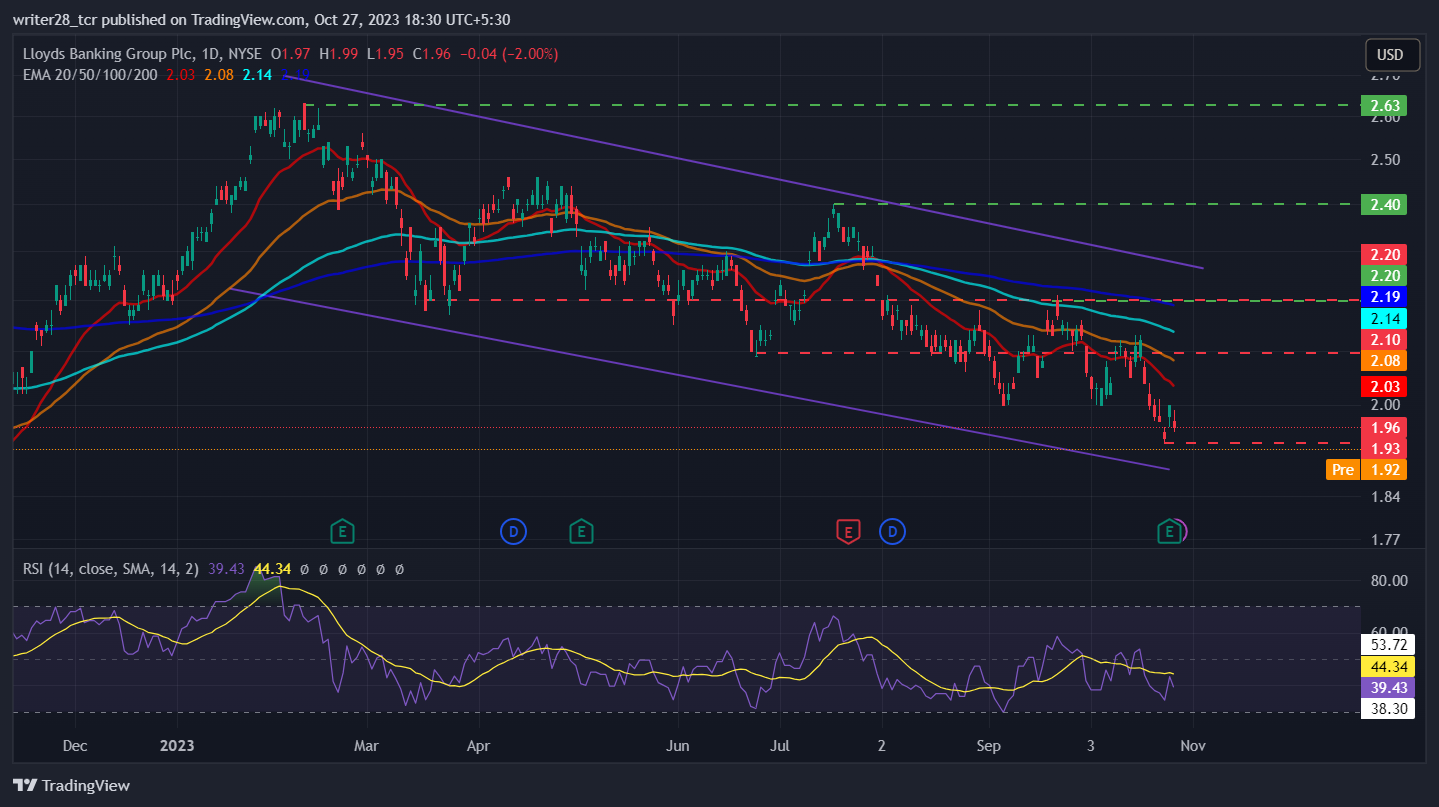Click the TradingView logo
This screenshot has height=807, width=1439.
tap(72, 785)
